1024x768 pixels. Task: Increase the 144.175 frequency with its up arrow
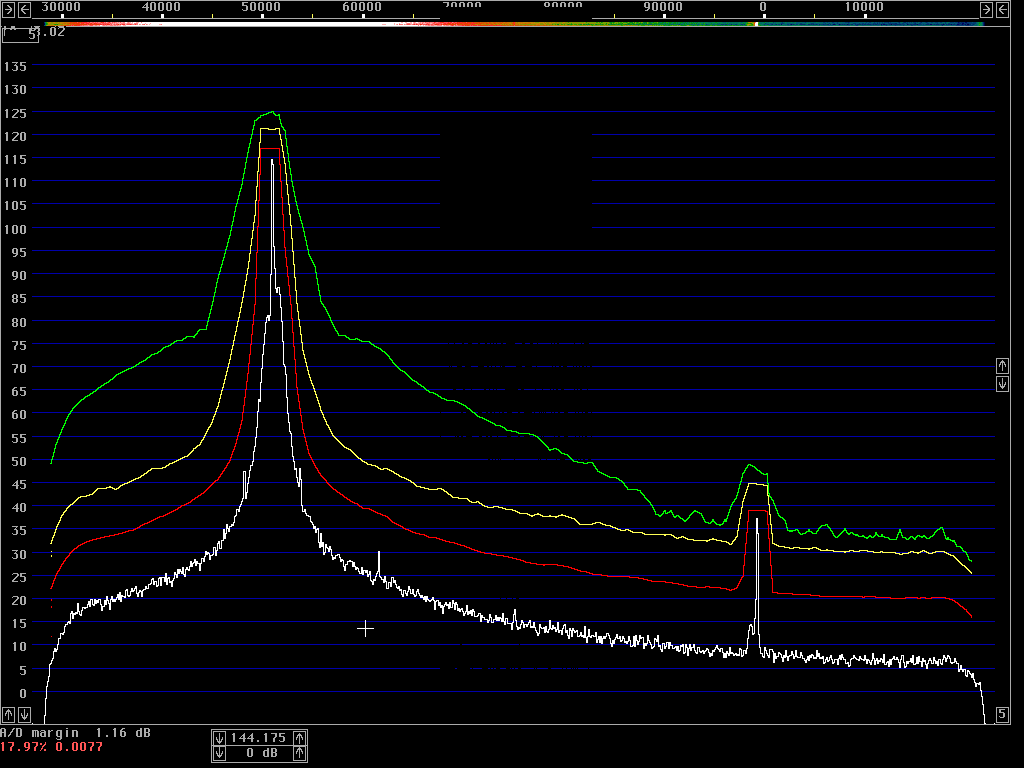pos(300,738)
